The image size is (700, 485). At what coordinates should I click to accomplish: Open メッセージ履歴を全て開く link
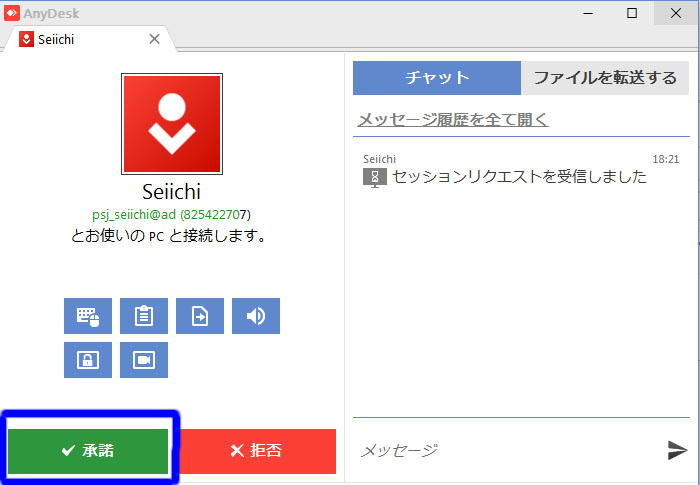coord(453,120)
